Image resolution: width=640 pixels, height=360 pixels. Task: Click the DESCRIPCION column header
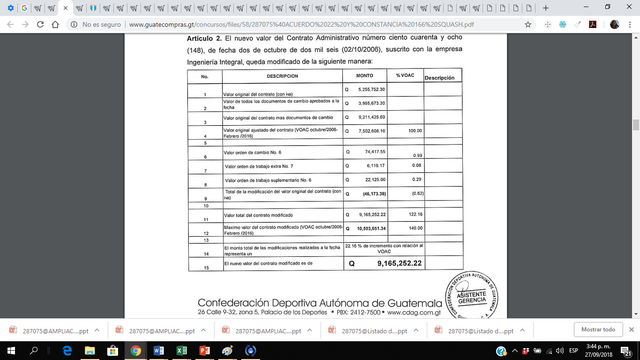(282, 76)
